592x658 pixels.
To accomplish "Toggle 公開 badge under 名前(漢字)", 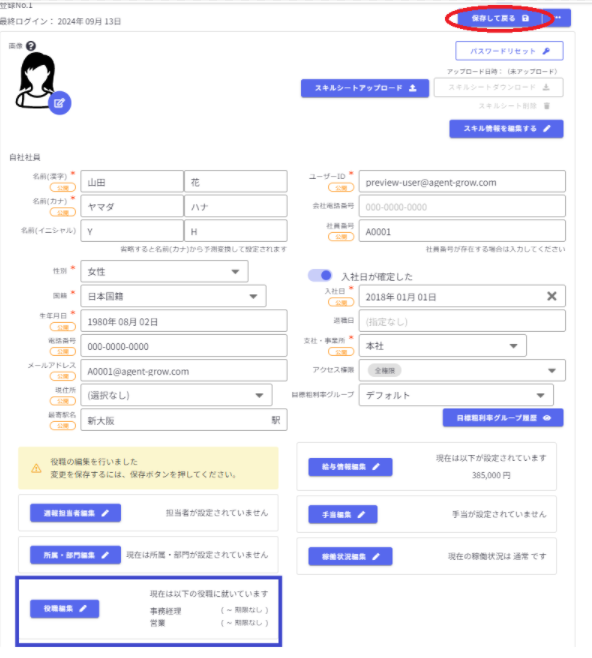I will 63,187.
